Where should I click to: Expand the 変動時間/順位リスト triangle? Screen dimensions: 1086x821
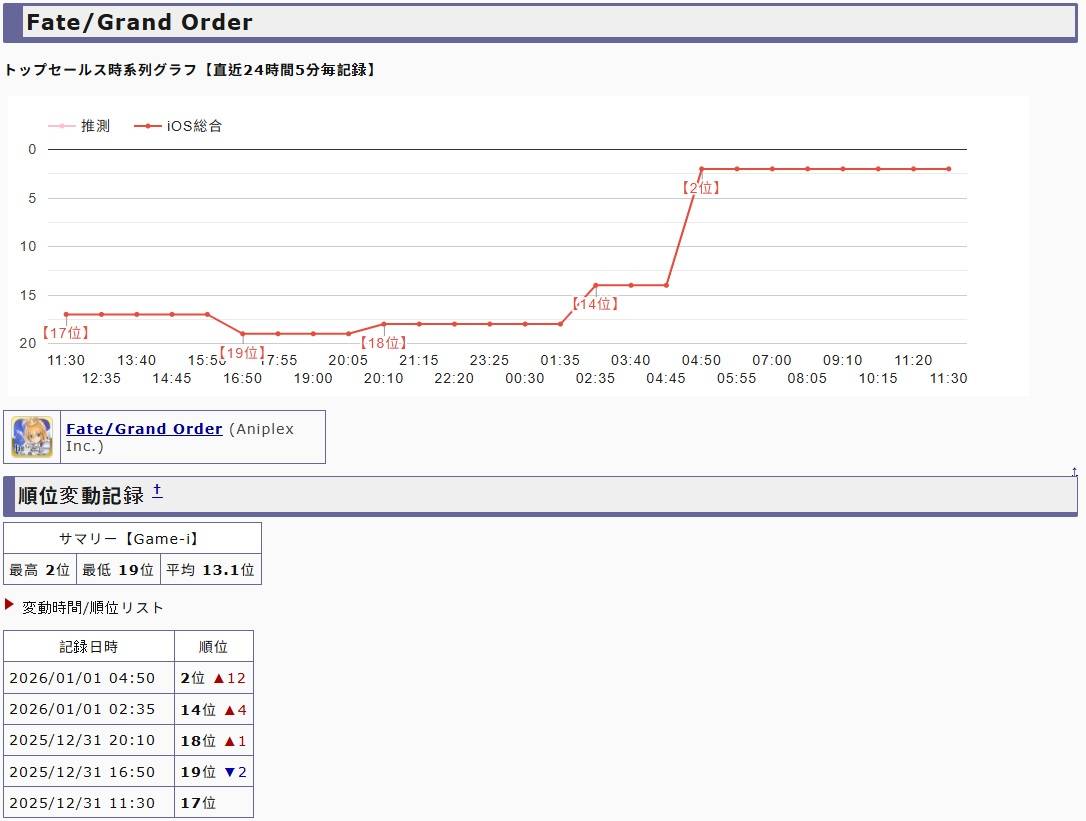tap(10, 605)
